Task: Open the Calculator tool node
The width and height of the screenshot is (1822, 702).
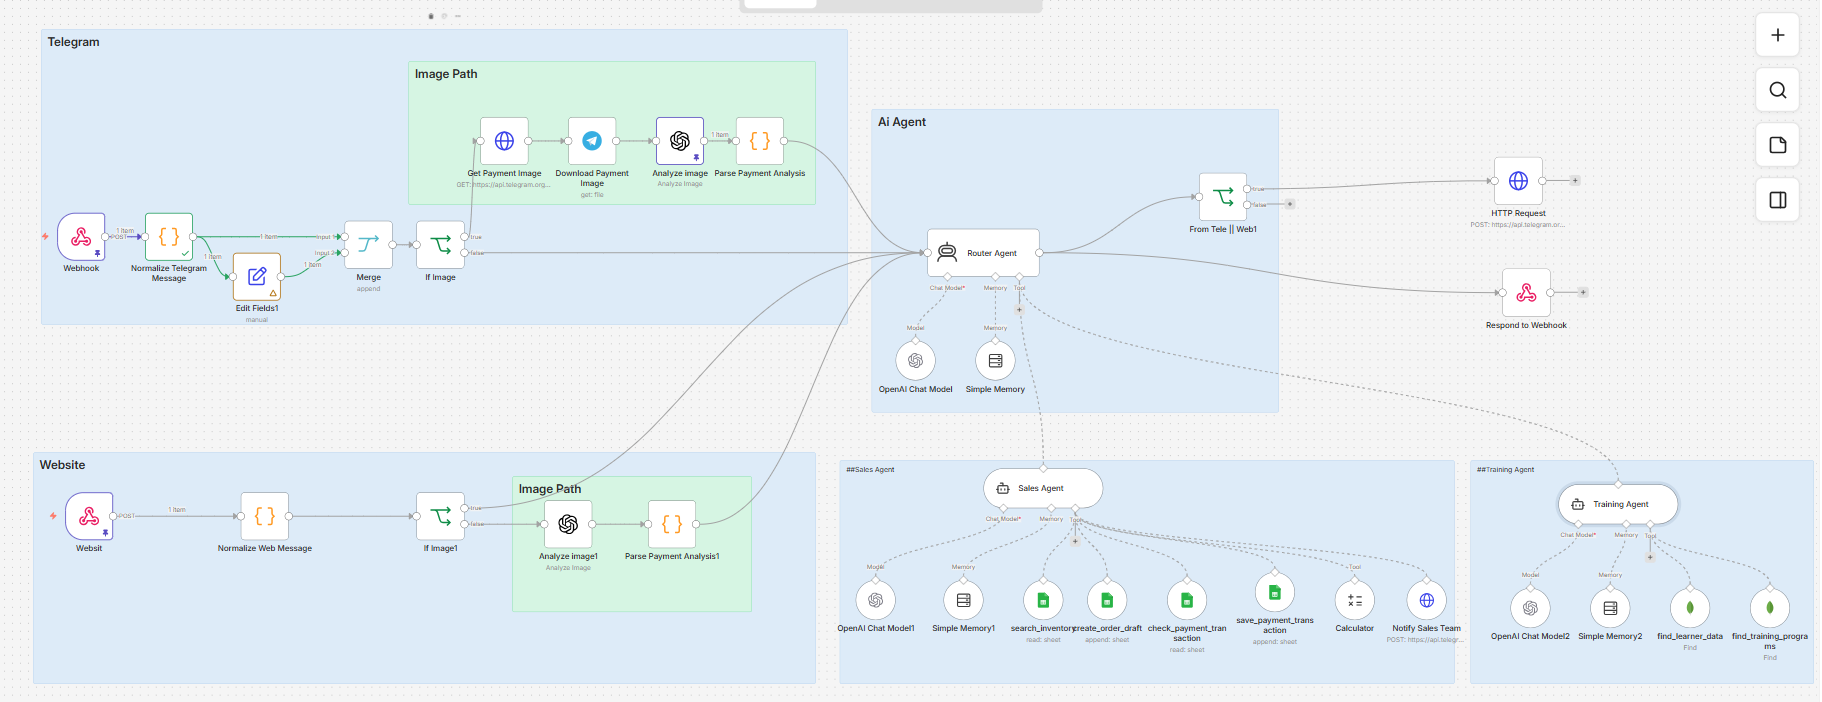Action: 1355,600
